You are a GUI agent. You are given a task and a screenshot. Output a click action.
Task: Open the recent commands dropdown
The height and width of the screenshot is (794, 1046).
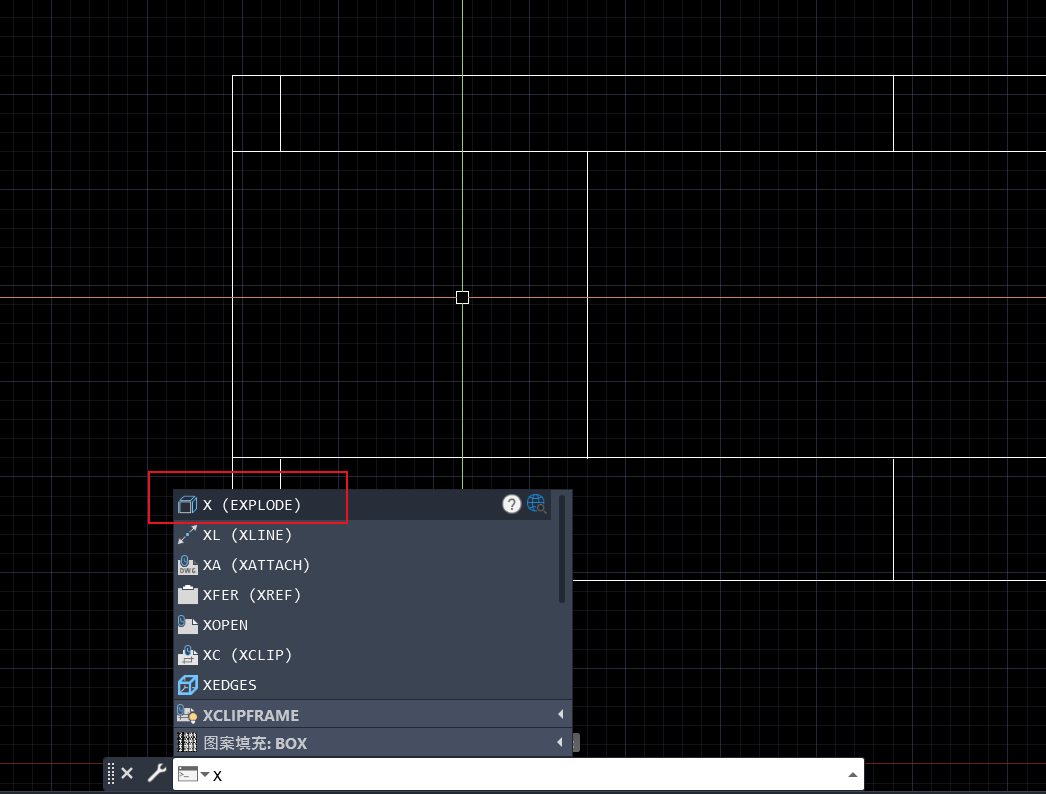pyautogui.click(x=193, y=774)
